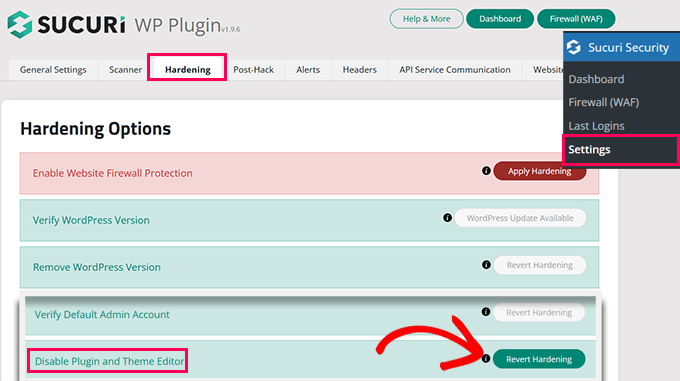Click the Firewall (WAF) header button
This screenshot has width=680, height=381.
coord(576,19)
